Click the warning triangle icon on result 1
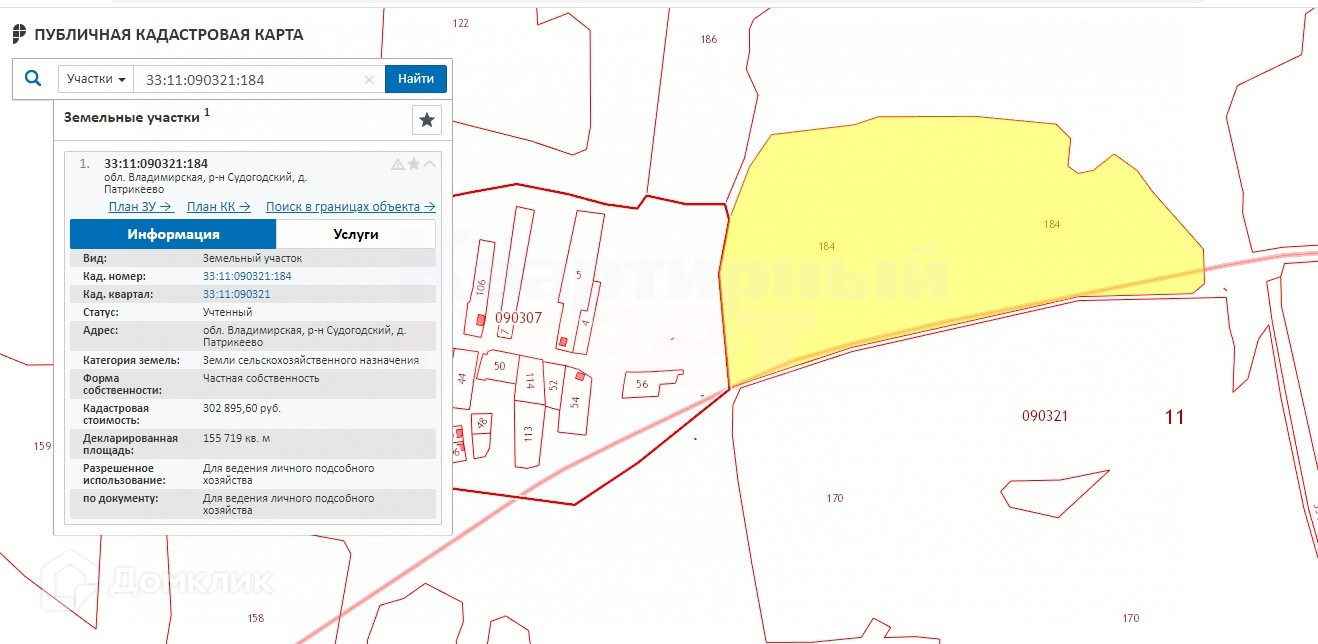 397,164
